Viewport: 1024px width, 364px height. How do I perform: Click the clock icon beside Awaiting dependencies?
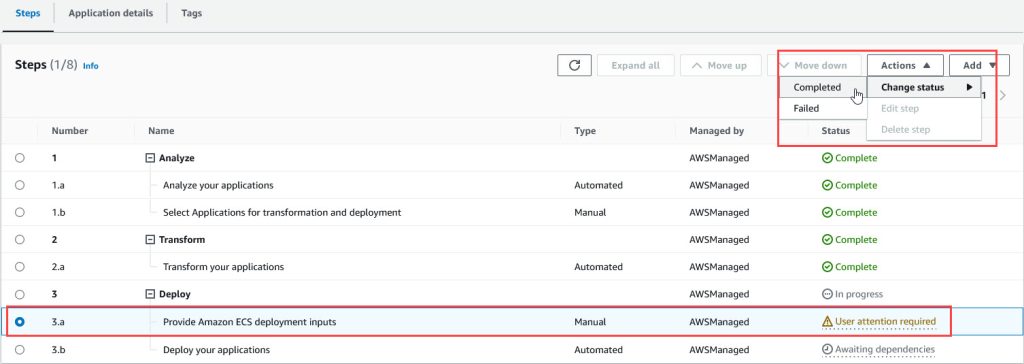point(827,350)
